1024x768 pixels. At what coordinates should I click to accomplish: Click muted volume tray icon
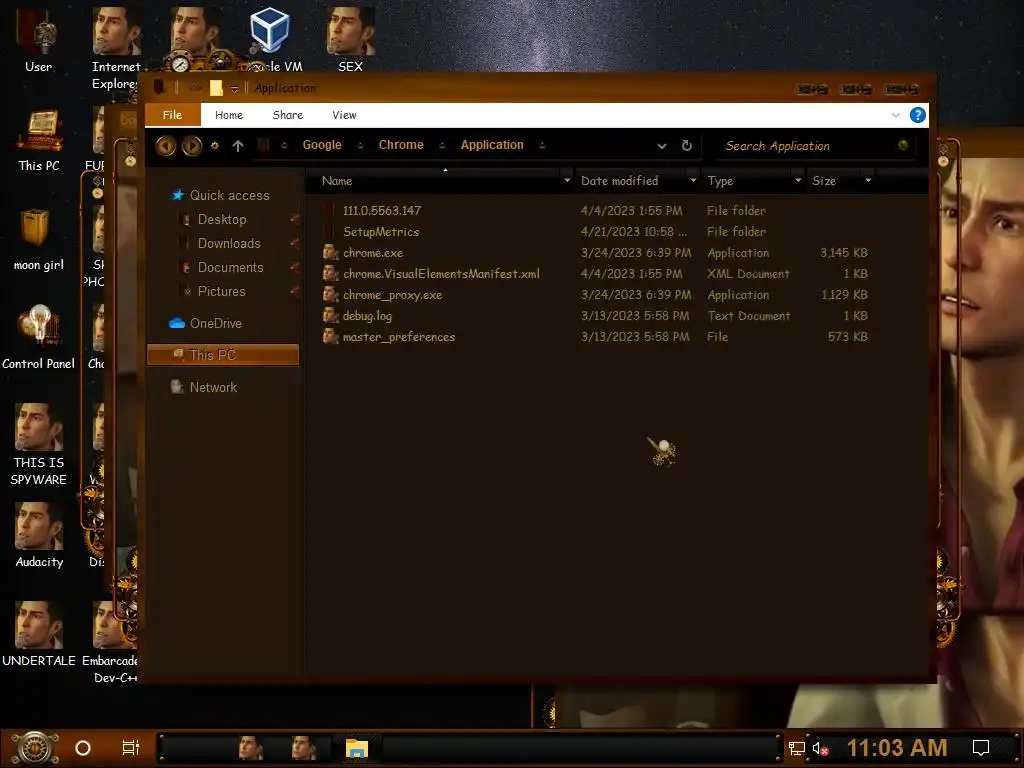(820, 748)
